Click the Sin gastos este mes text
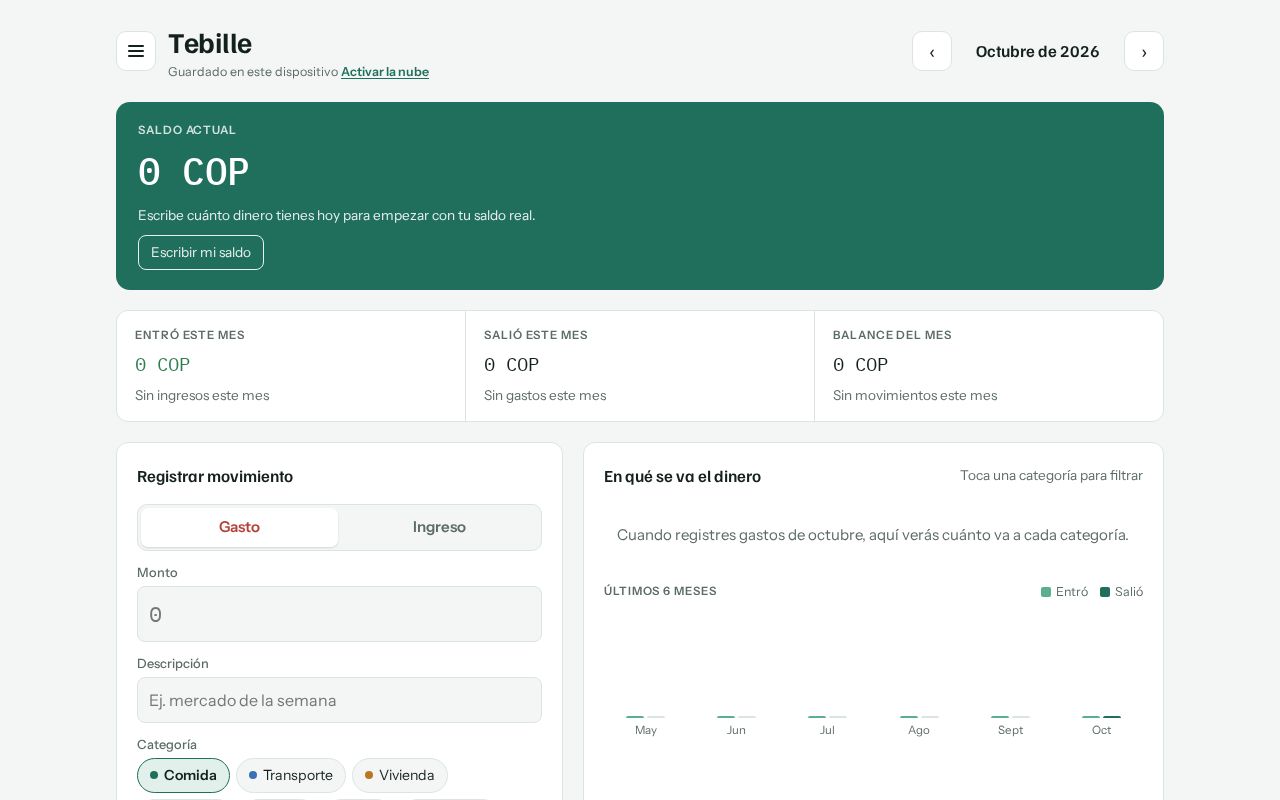The width and height of the screenshot is (1280, 800). 545,395
